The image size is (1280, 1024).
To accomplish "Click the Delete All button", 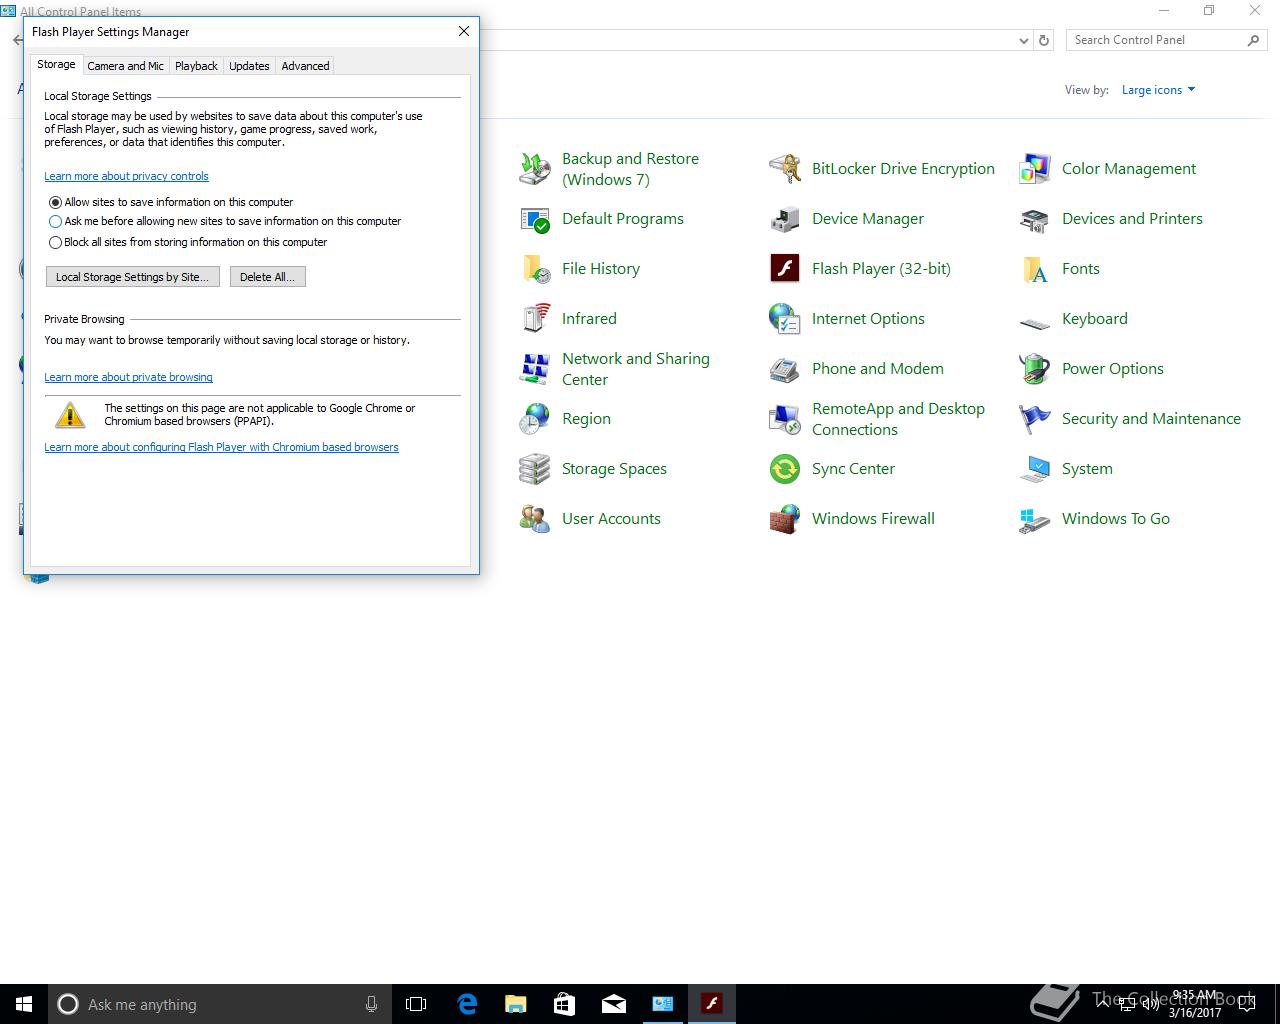I will click(x=267, y=277).
